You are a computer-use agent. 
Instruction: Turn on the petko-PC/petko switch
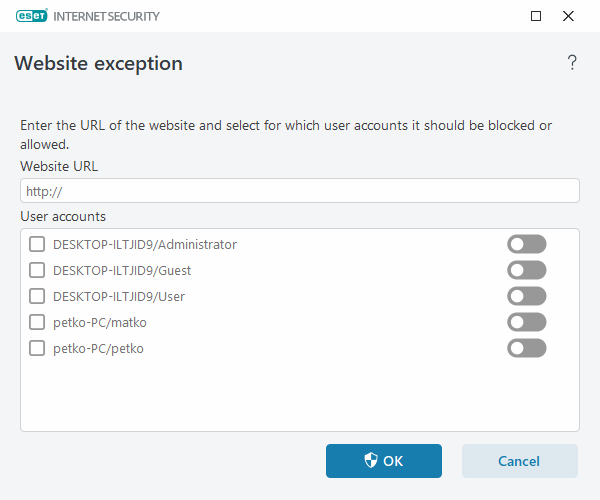point(527,348)
